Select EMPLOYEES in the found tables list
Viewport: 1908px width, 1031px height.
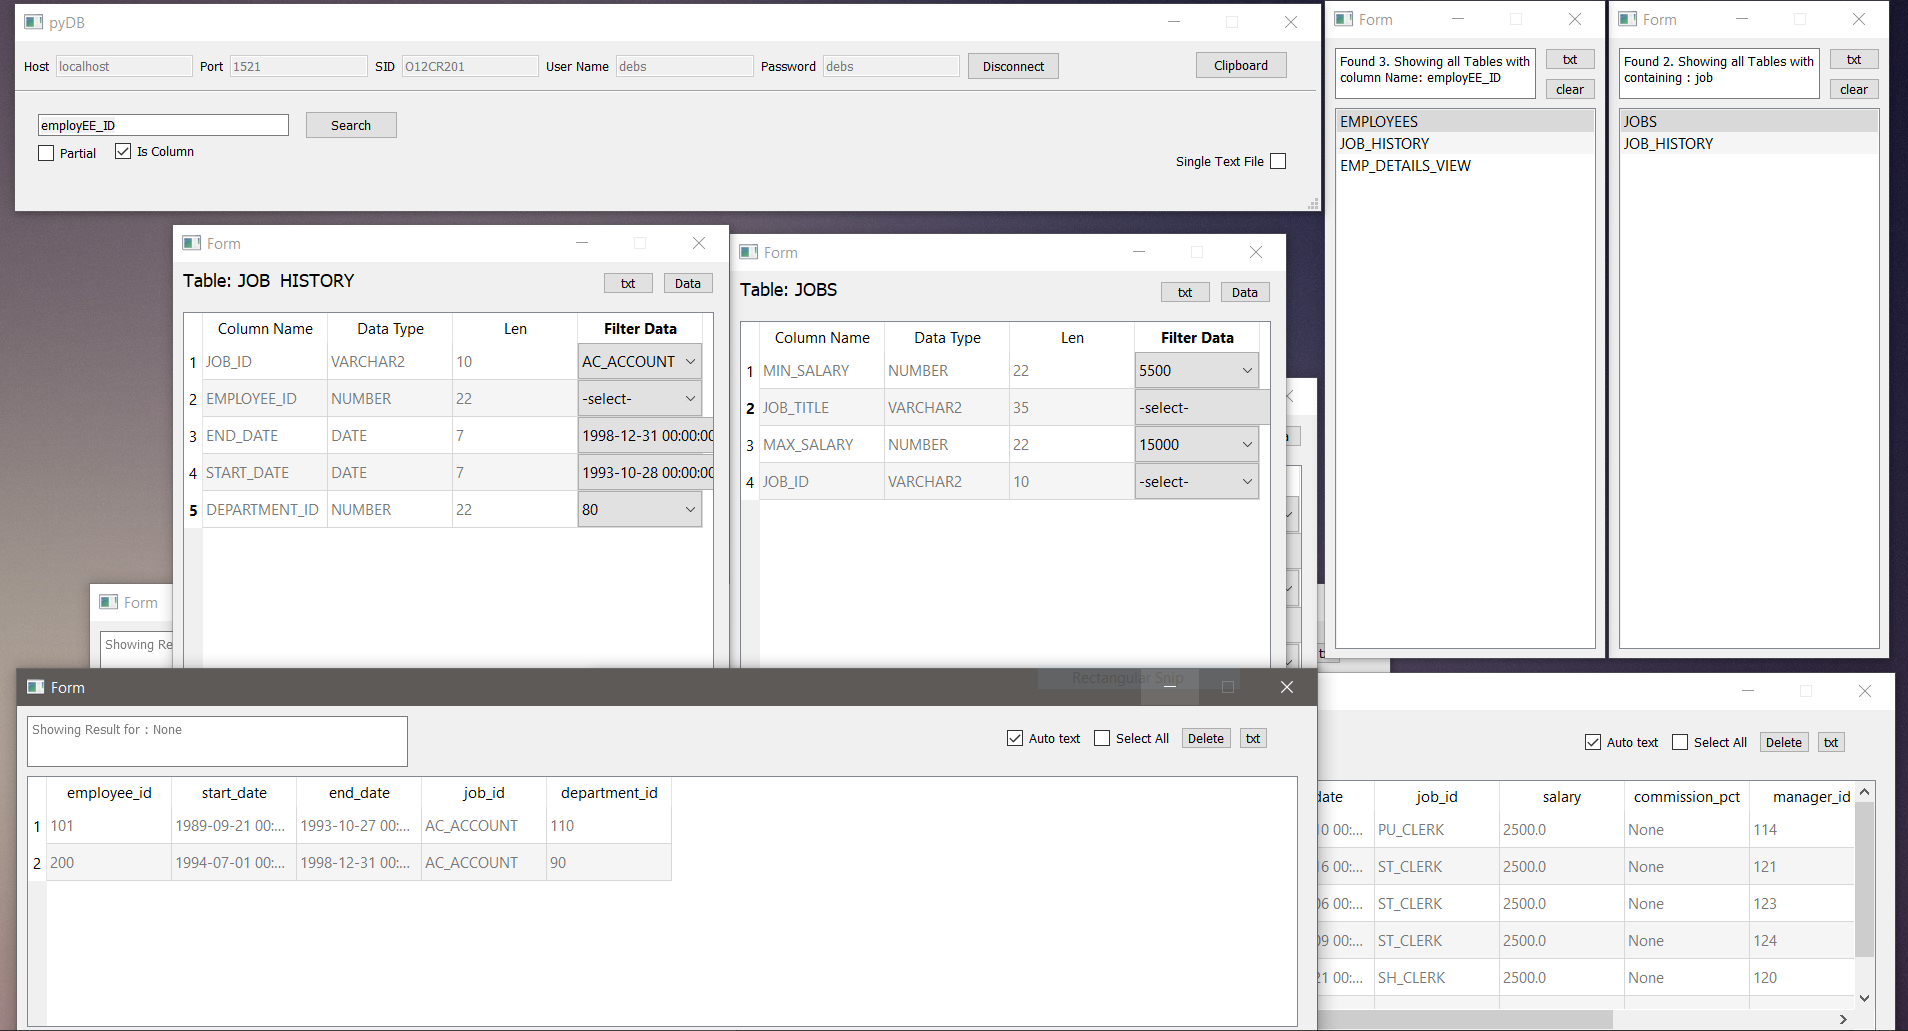click(x=1465, y=121)
